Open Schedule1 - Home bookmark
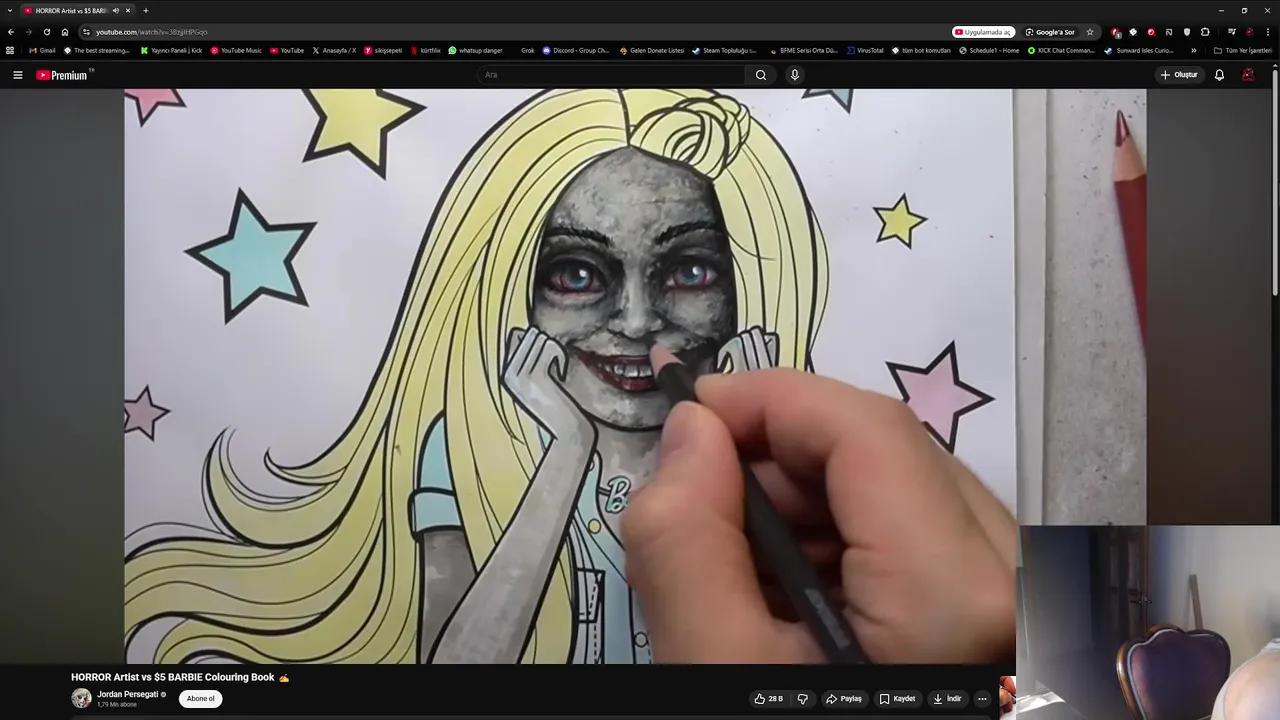Image resolution: width=1280 pixels, height=720 pixels. point(989,50)
